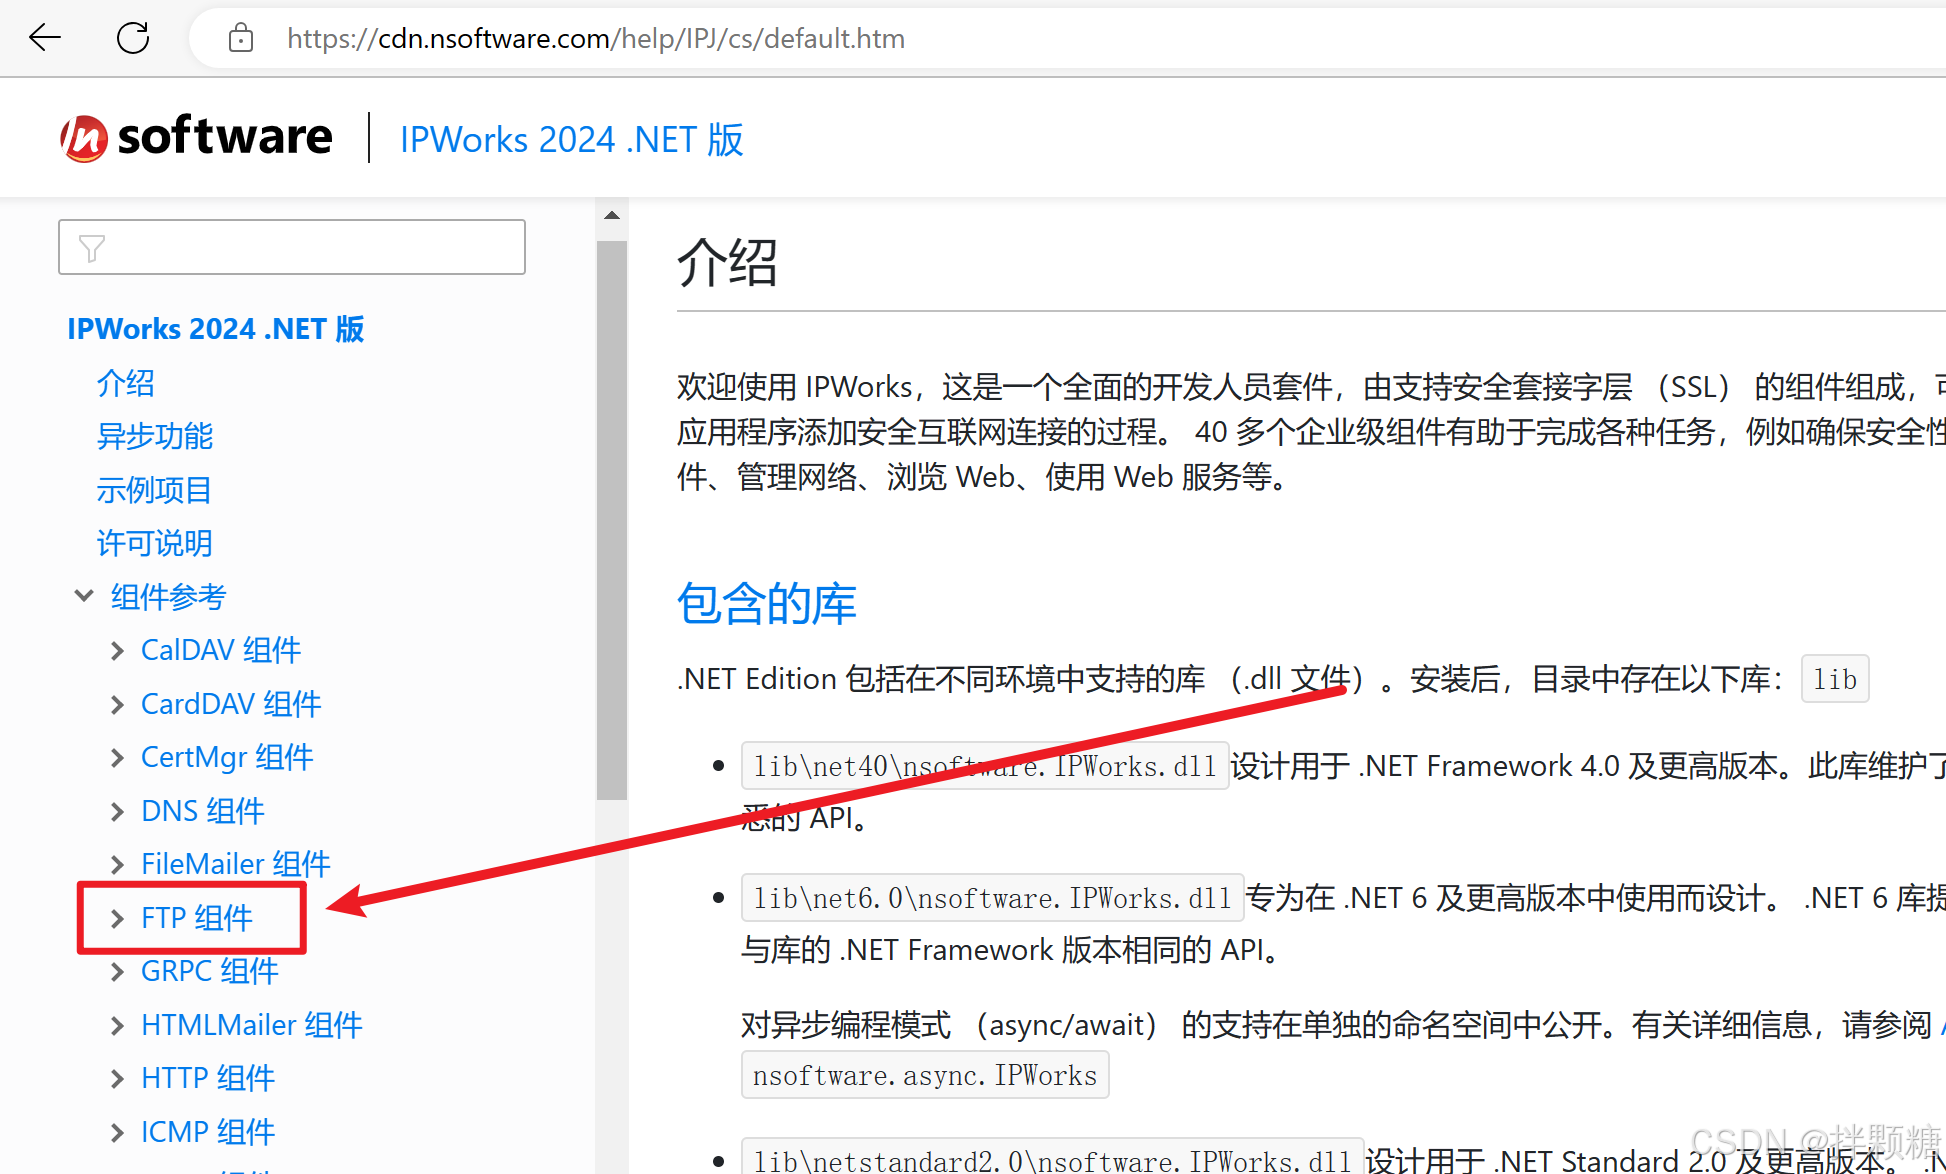
Task: Expand the CardDAV 组件 tree item
Action: [x=117, y=704]
